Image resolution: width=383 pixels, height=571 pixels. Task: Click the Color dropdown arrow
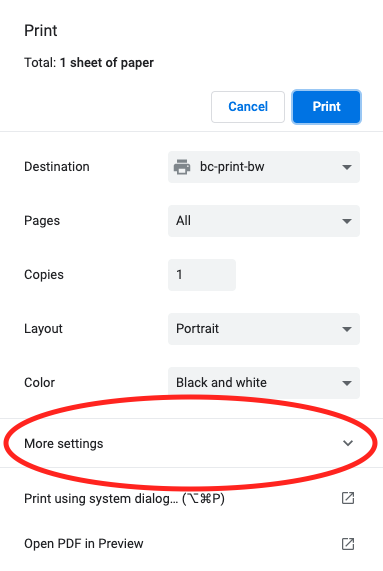pyautogui.click(x=347, y=383)
